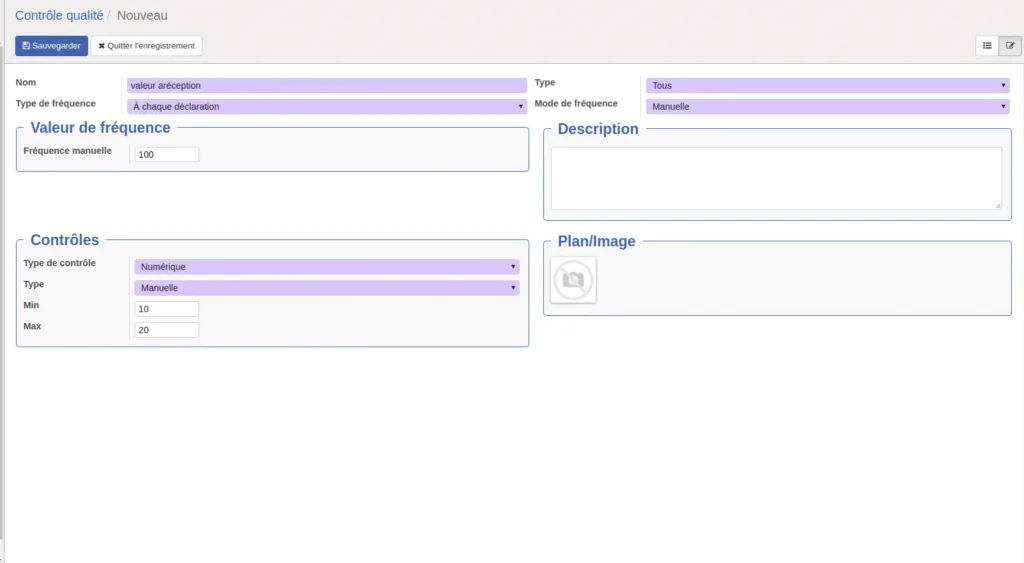Open the Type de contrôle dropdown
Image resolution: width=1024 pixels, height=563 pixels.
pyautogui.click(x=327, y=266)
